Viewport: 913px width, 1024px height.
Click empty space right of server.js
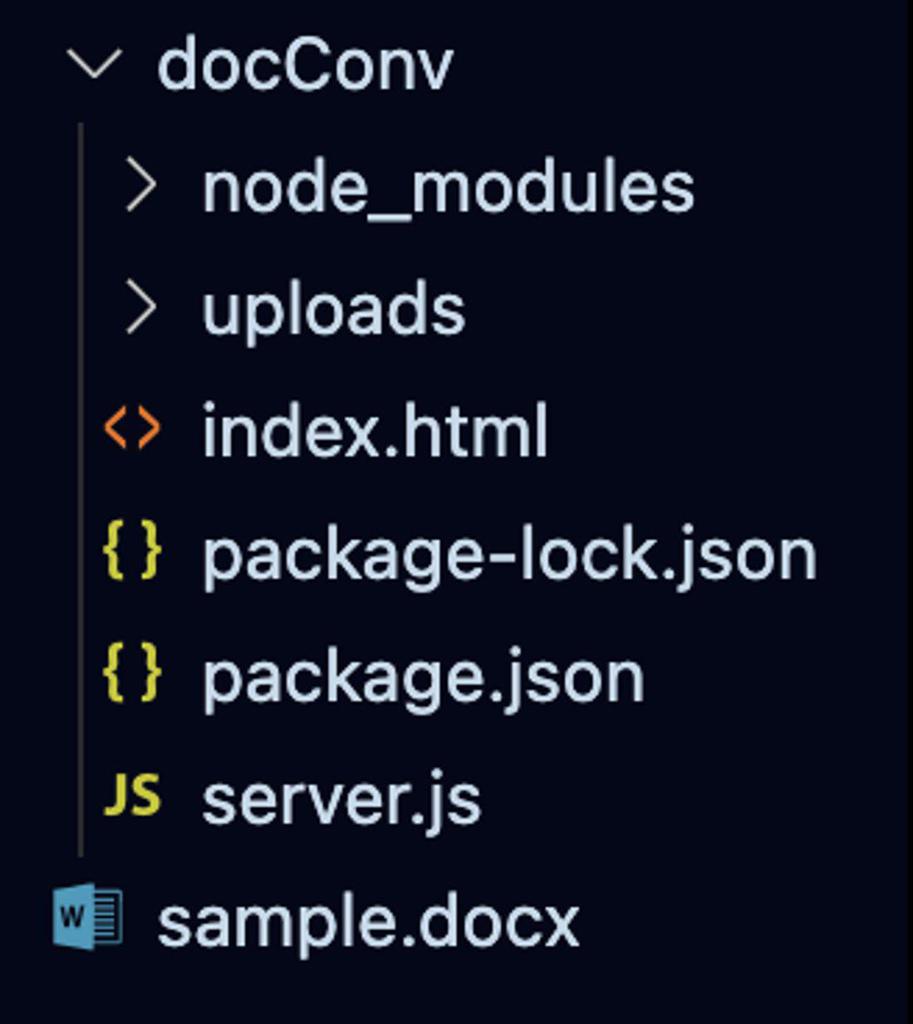click(700, 800)
